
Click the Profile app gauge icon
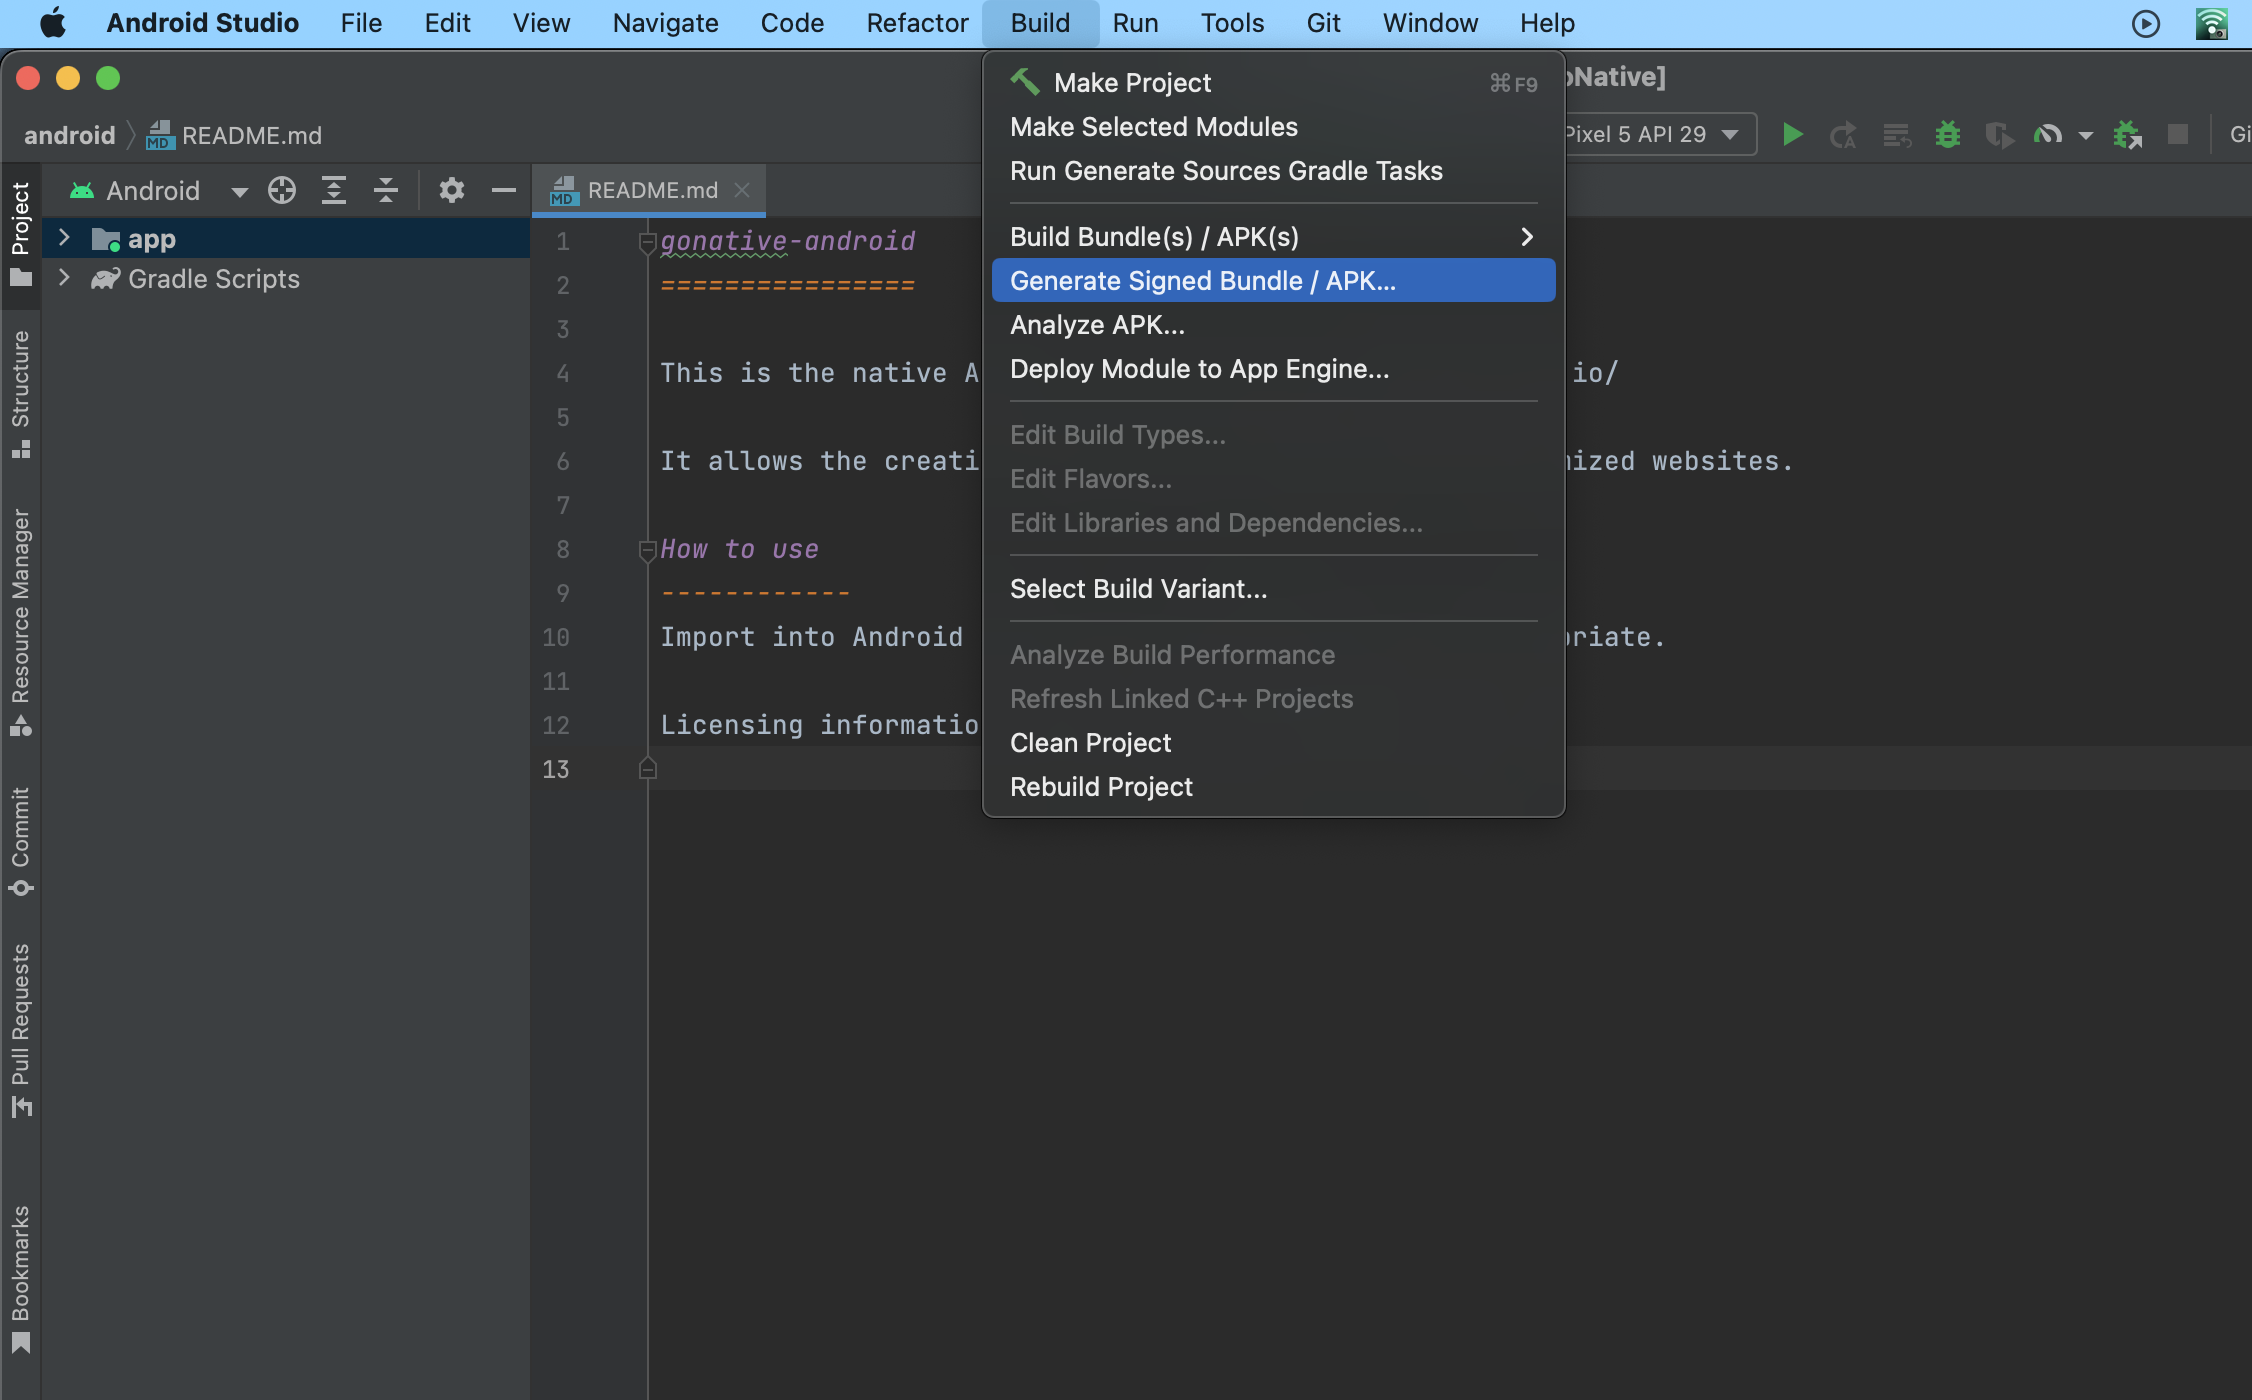click(x=2047, y=134)
